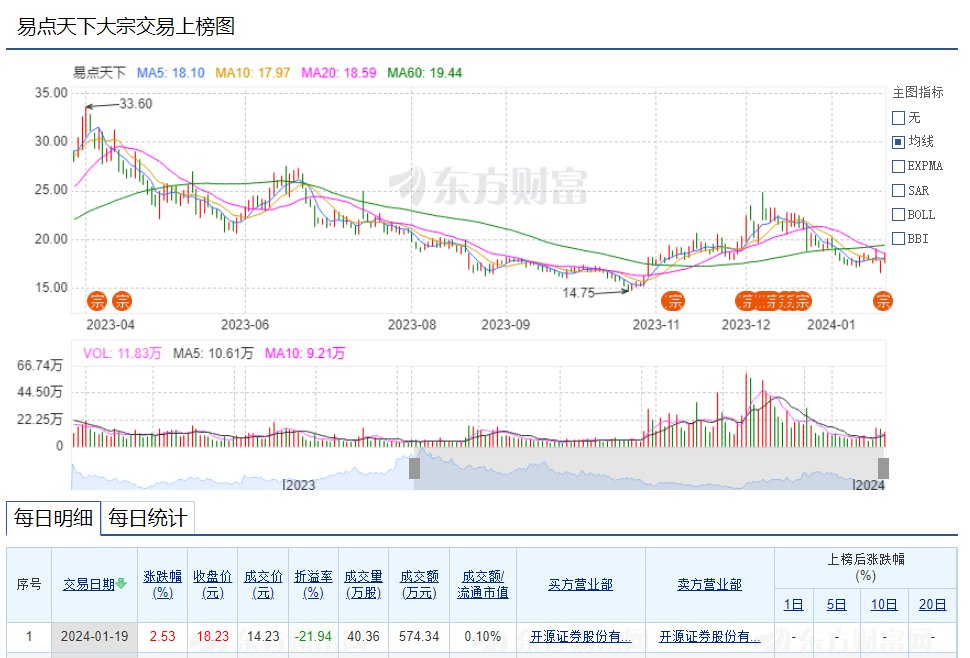Sort by 5日 post-listing change column
This screenshot has width=970, height=658.
point(836,604)
